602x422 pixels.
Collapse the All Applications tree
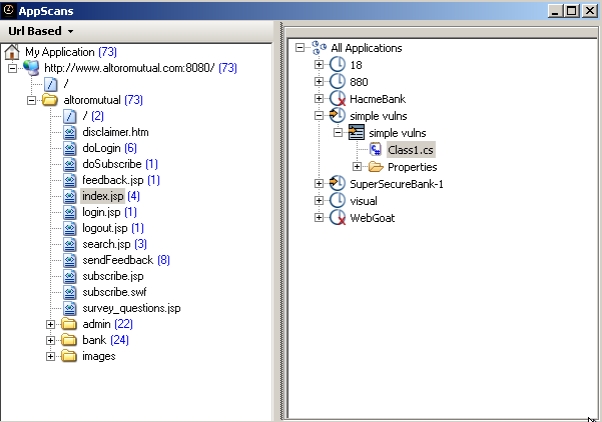(x=300, y=48)
